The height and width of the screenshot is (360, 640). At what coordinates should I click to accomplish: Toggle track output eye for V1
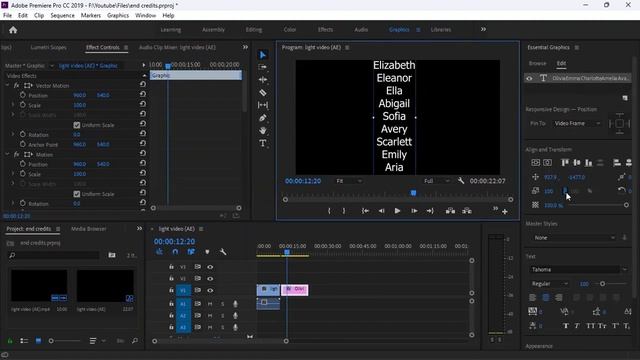[x=210, y=290]
